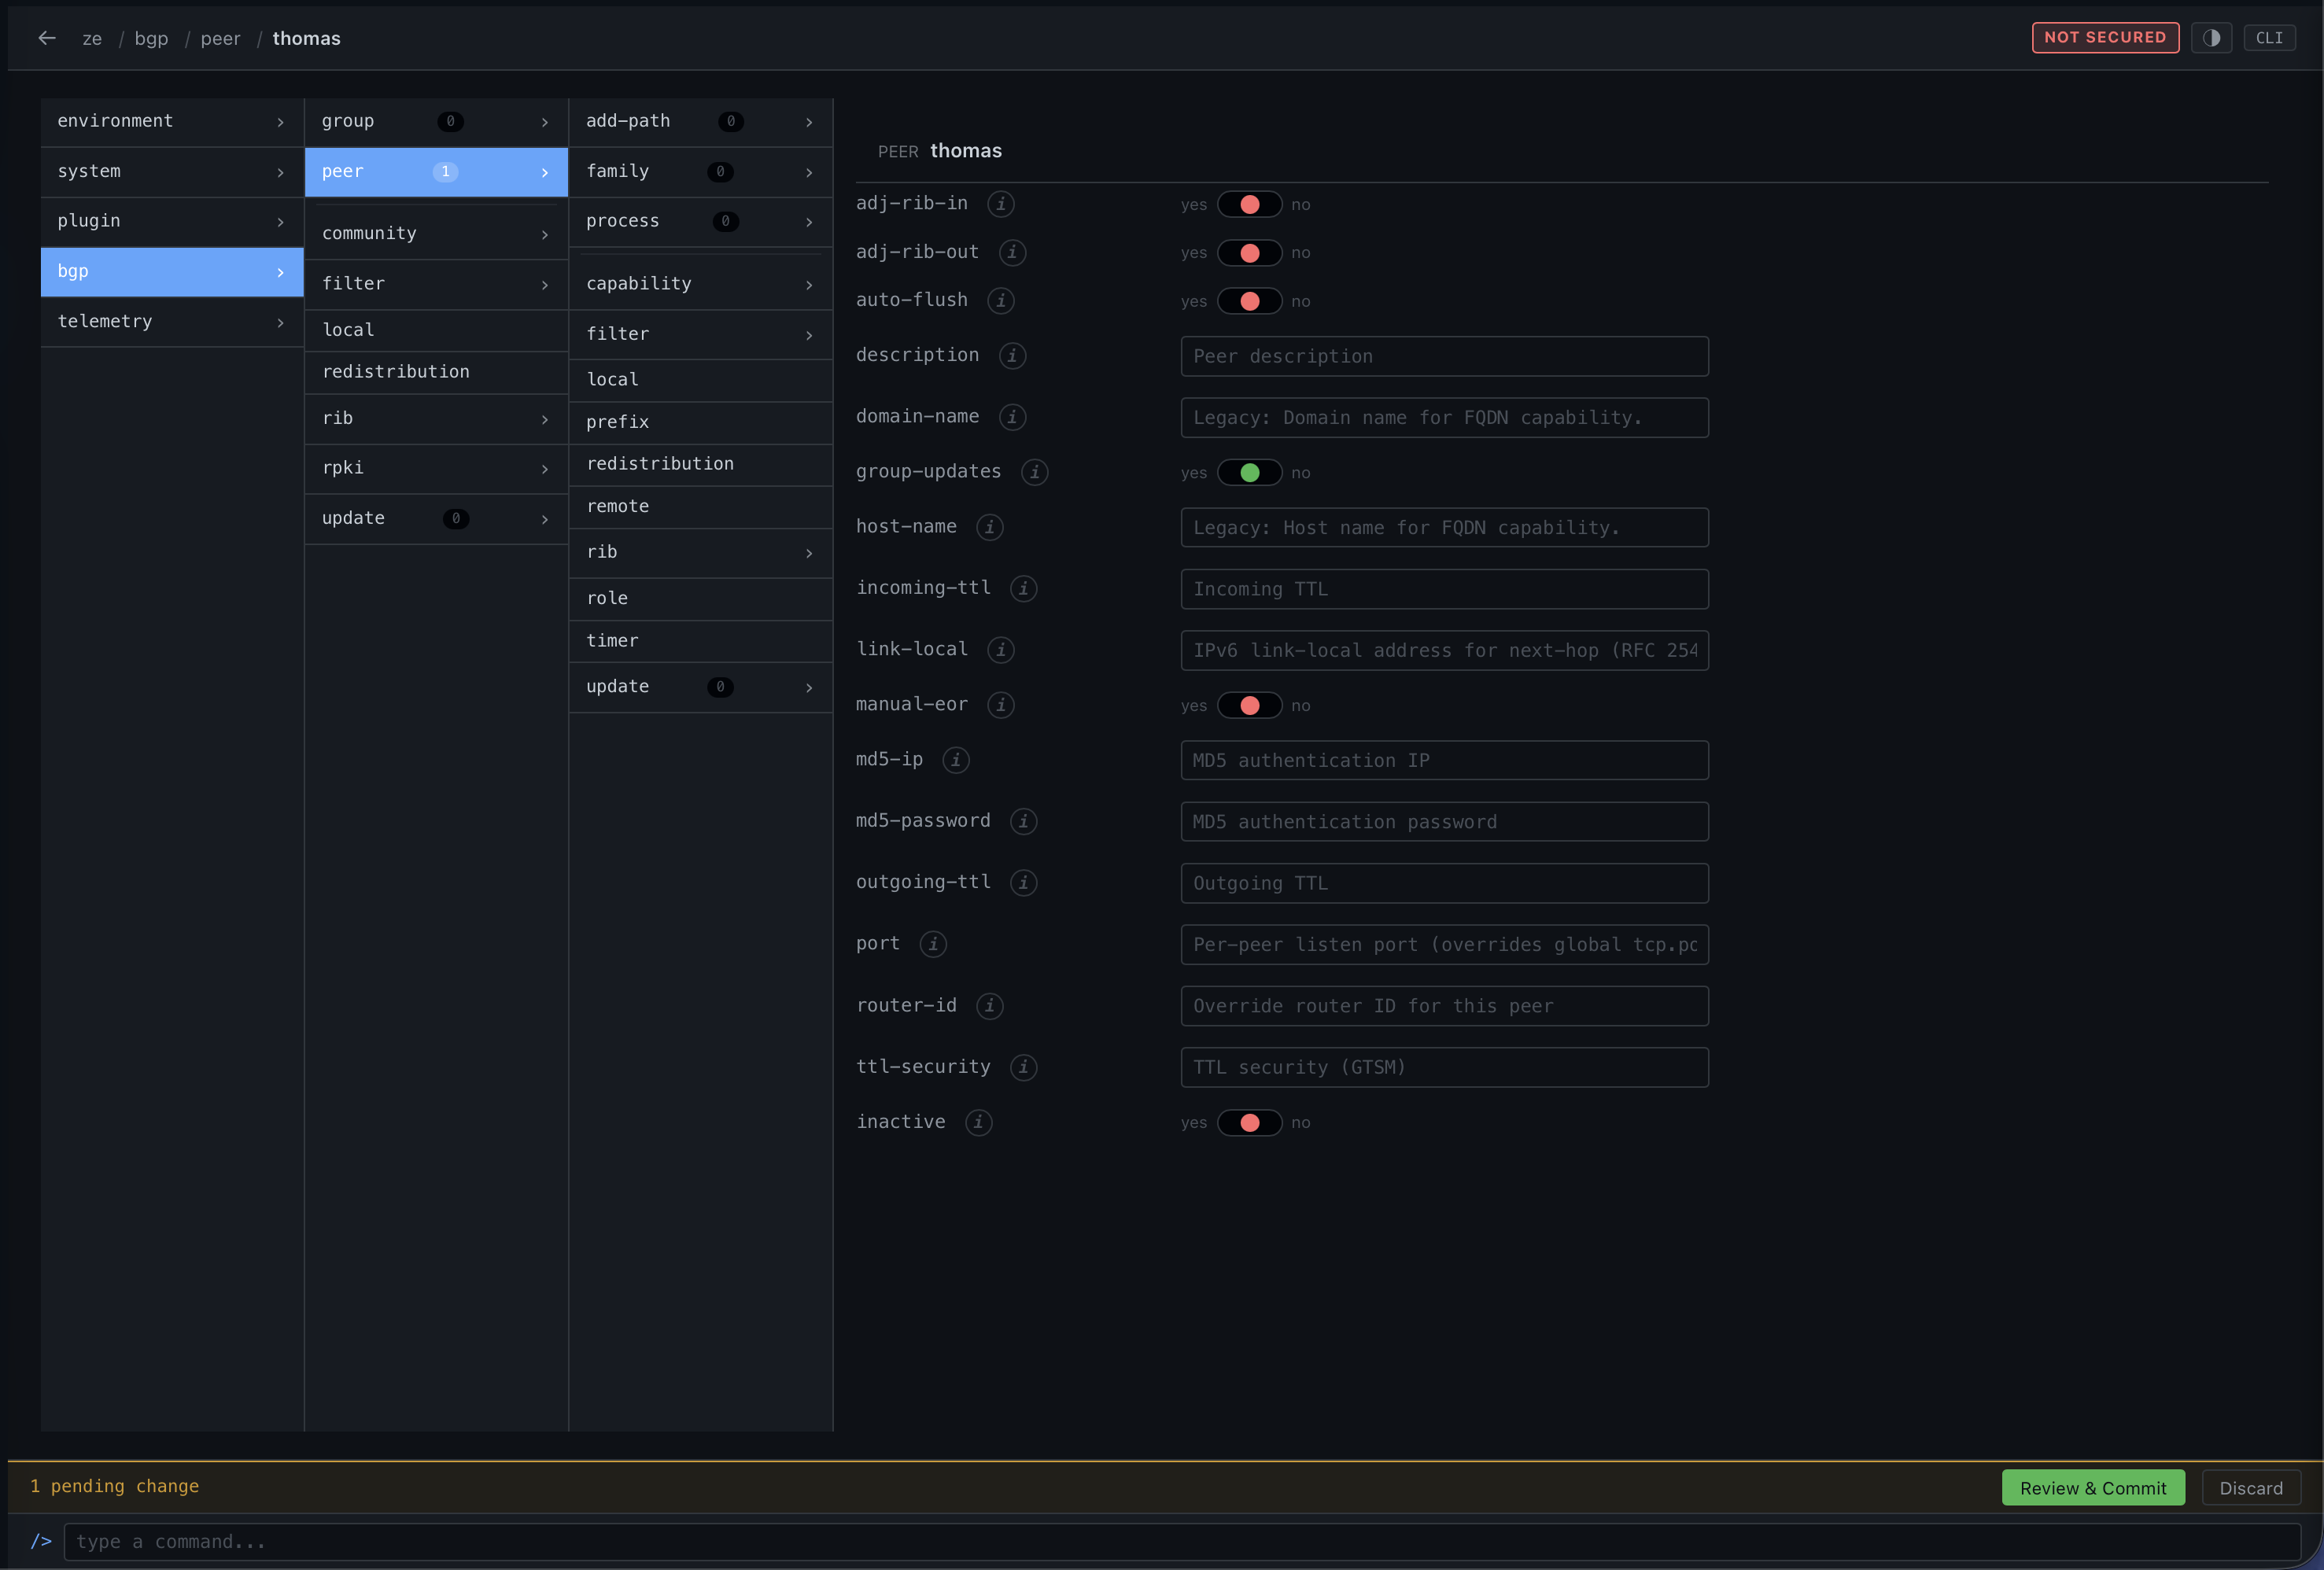Click the command prompt /> icon

pyautogui.click(x=40, y=1541)
